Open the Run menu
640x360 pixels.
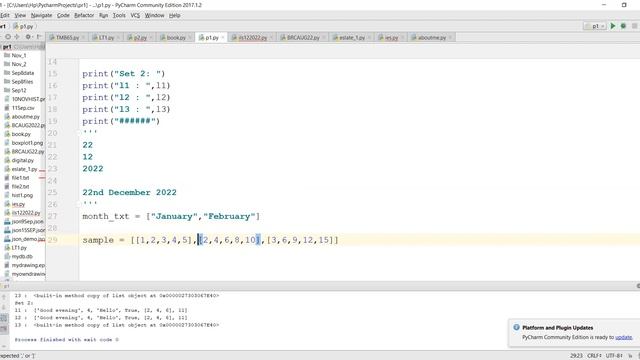103,15
